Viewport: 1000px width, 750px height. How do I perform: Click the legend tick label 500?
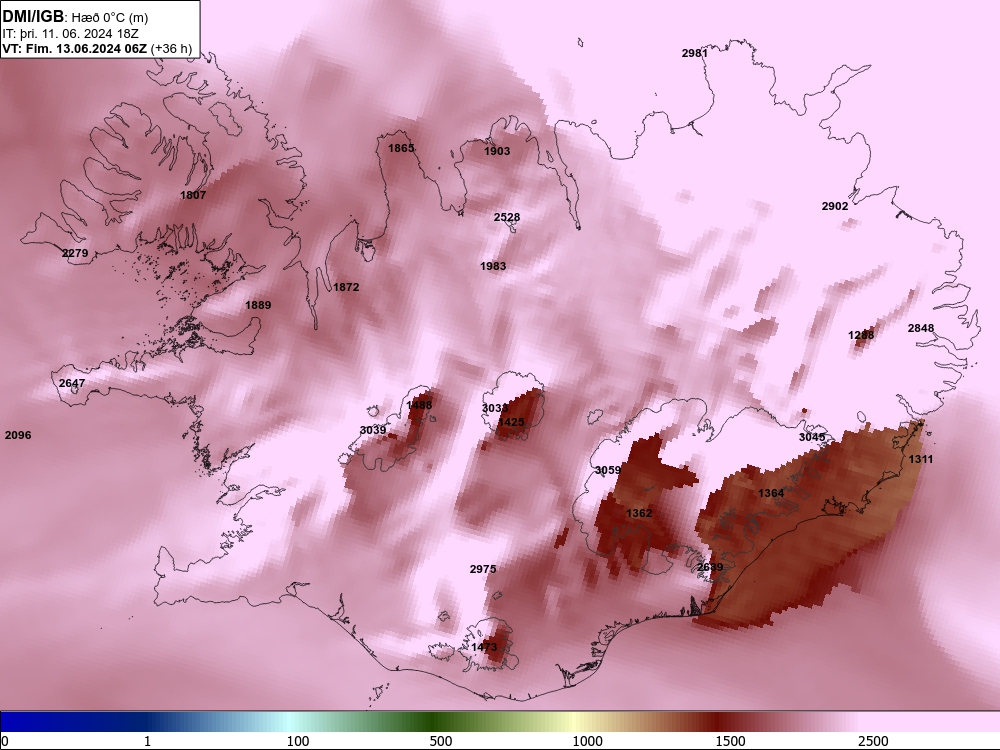point(441,741)
